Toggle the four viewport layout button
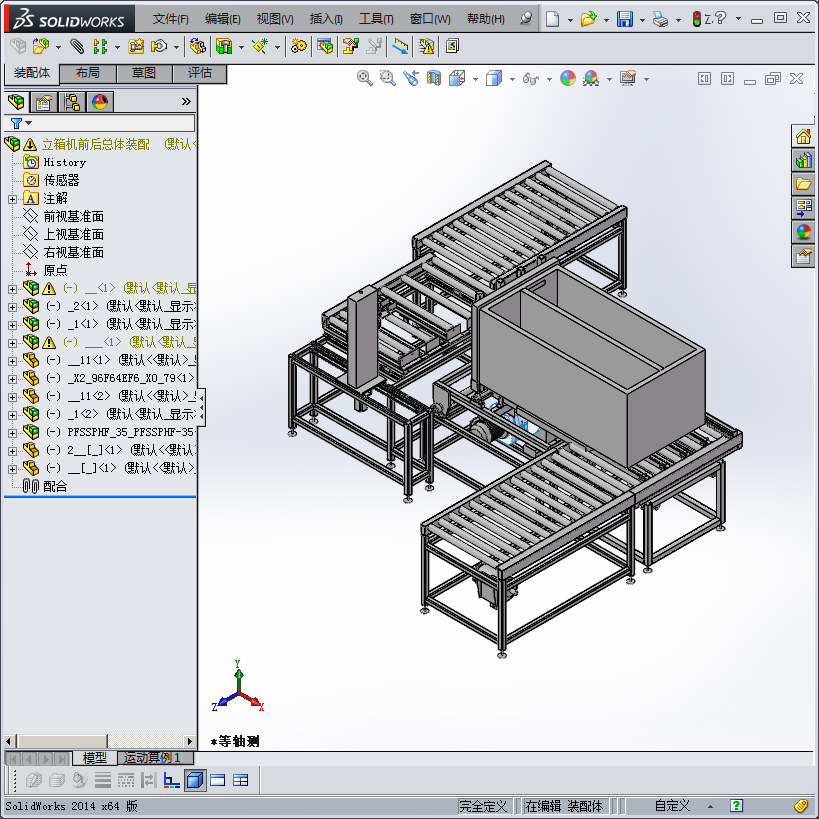Screen dimensions: 819x819 pyautogui.click(x=241, y=780)
